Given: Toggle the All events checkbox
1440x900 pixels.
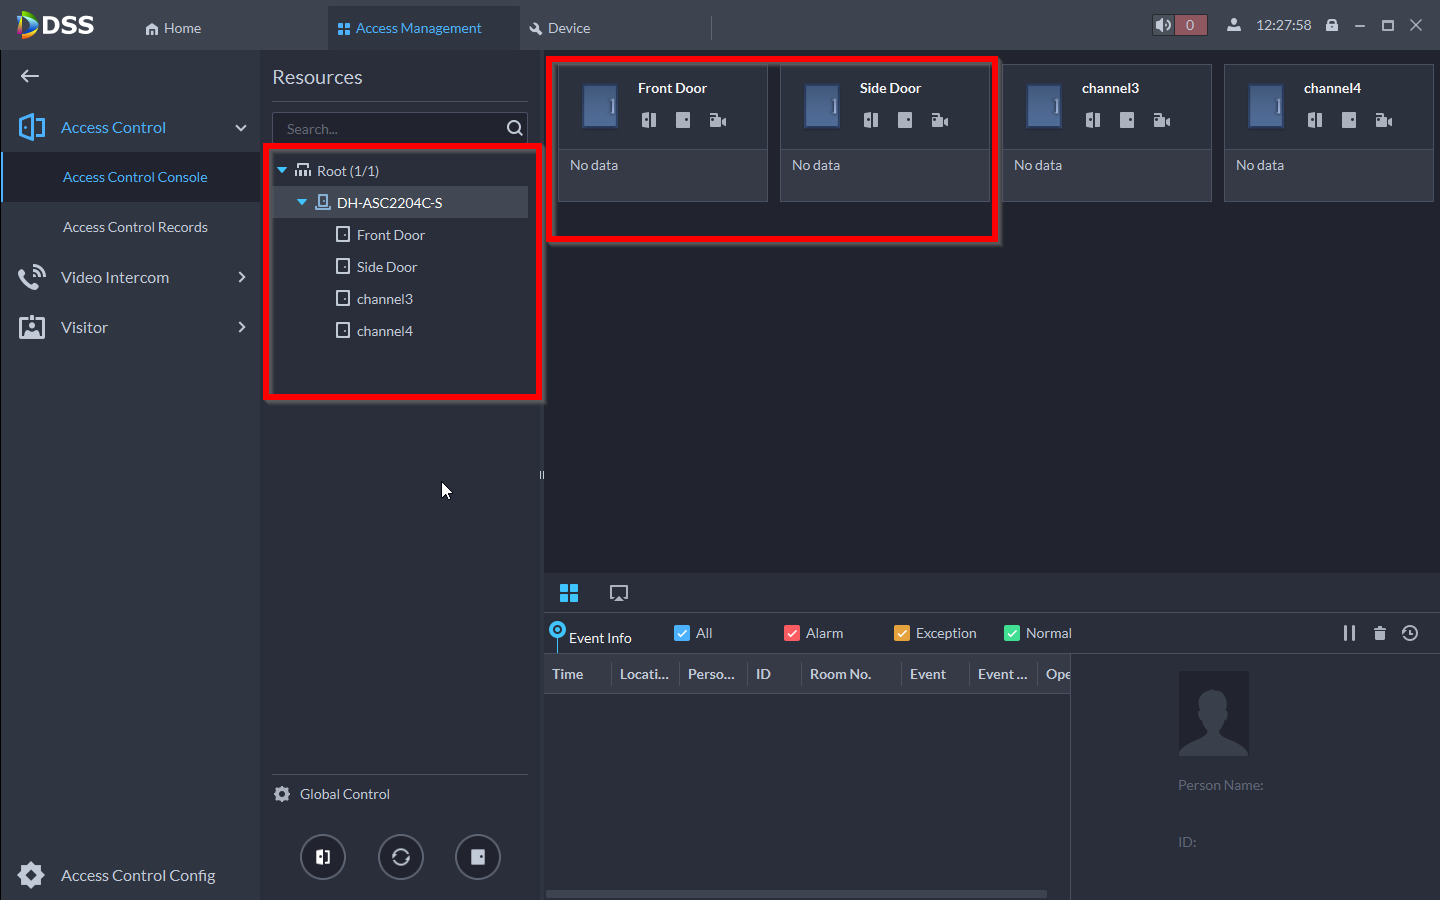Looking at the screenshot, I should [682, 633].
